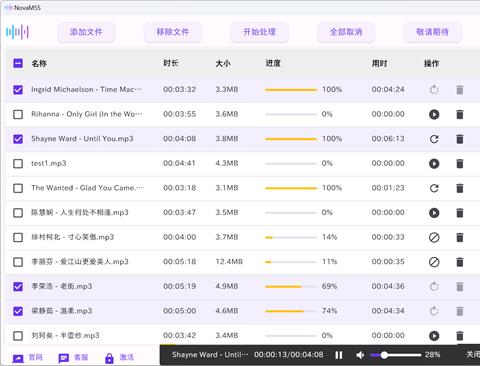Screen dimensions: 480x366
Task: Click the NovaMSS waveform logo
Action: (x=17, y=32)
